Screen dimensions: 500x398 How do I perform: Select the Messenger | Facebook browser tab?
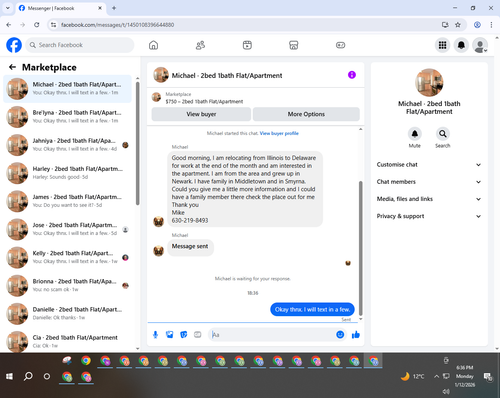[61, 8]
